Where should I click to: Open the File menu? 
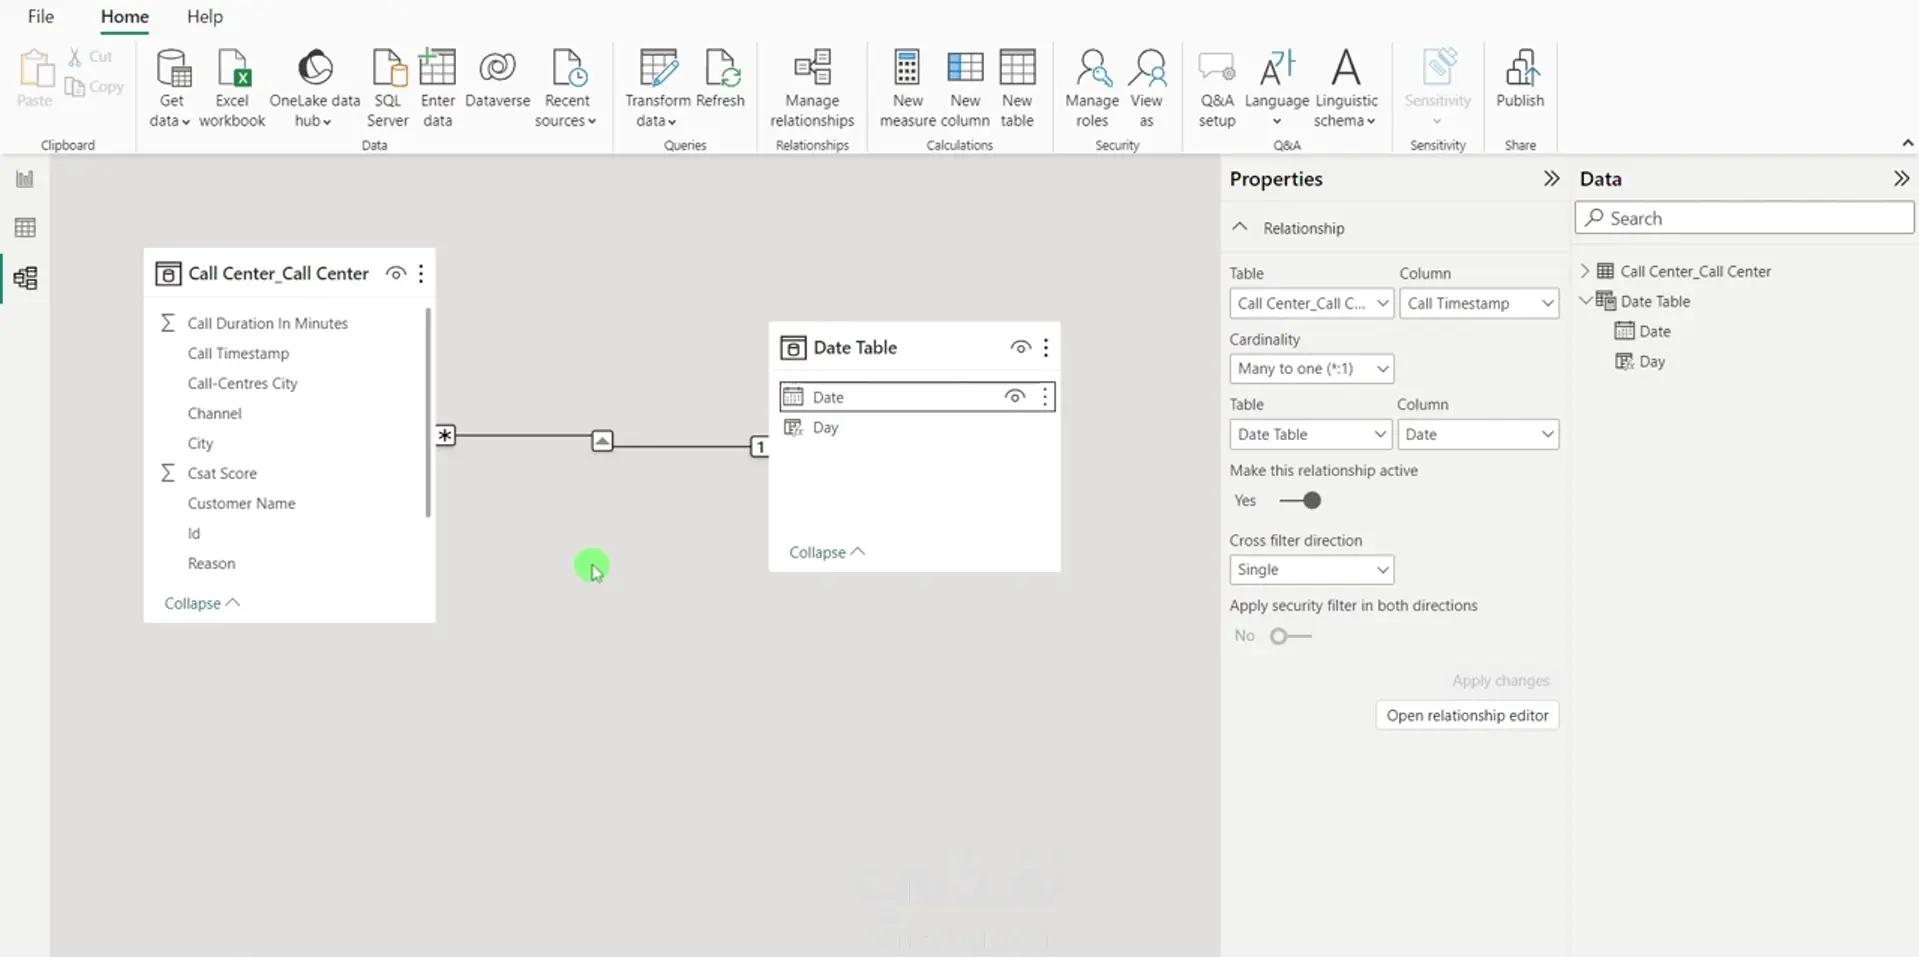click(x=41, y=17)
